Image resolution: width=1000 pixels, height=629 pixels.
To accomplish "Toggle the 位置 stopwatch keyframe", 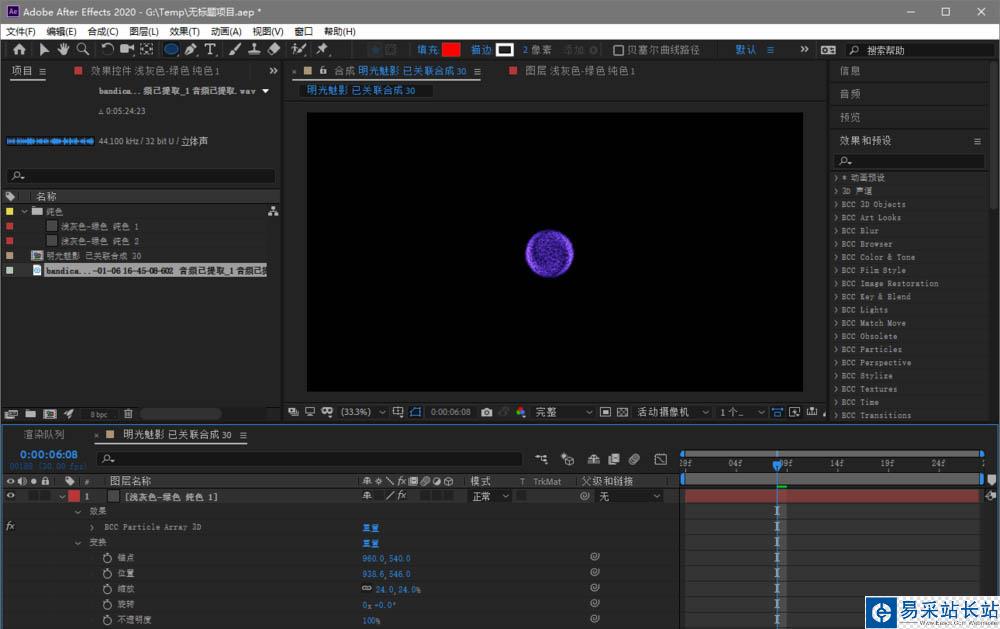I will [107, 574].
